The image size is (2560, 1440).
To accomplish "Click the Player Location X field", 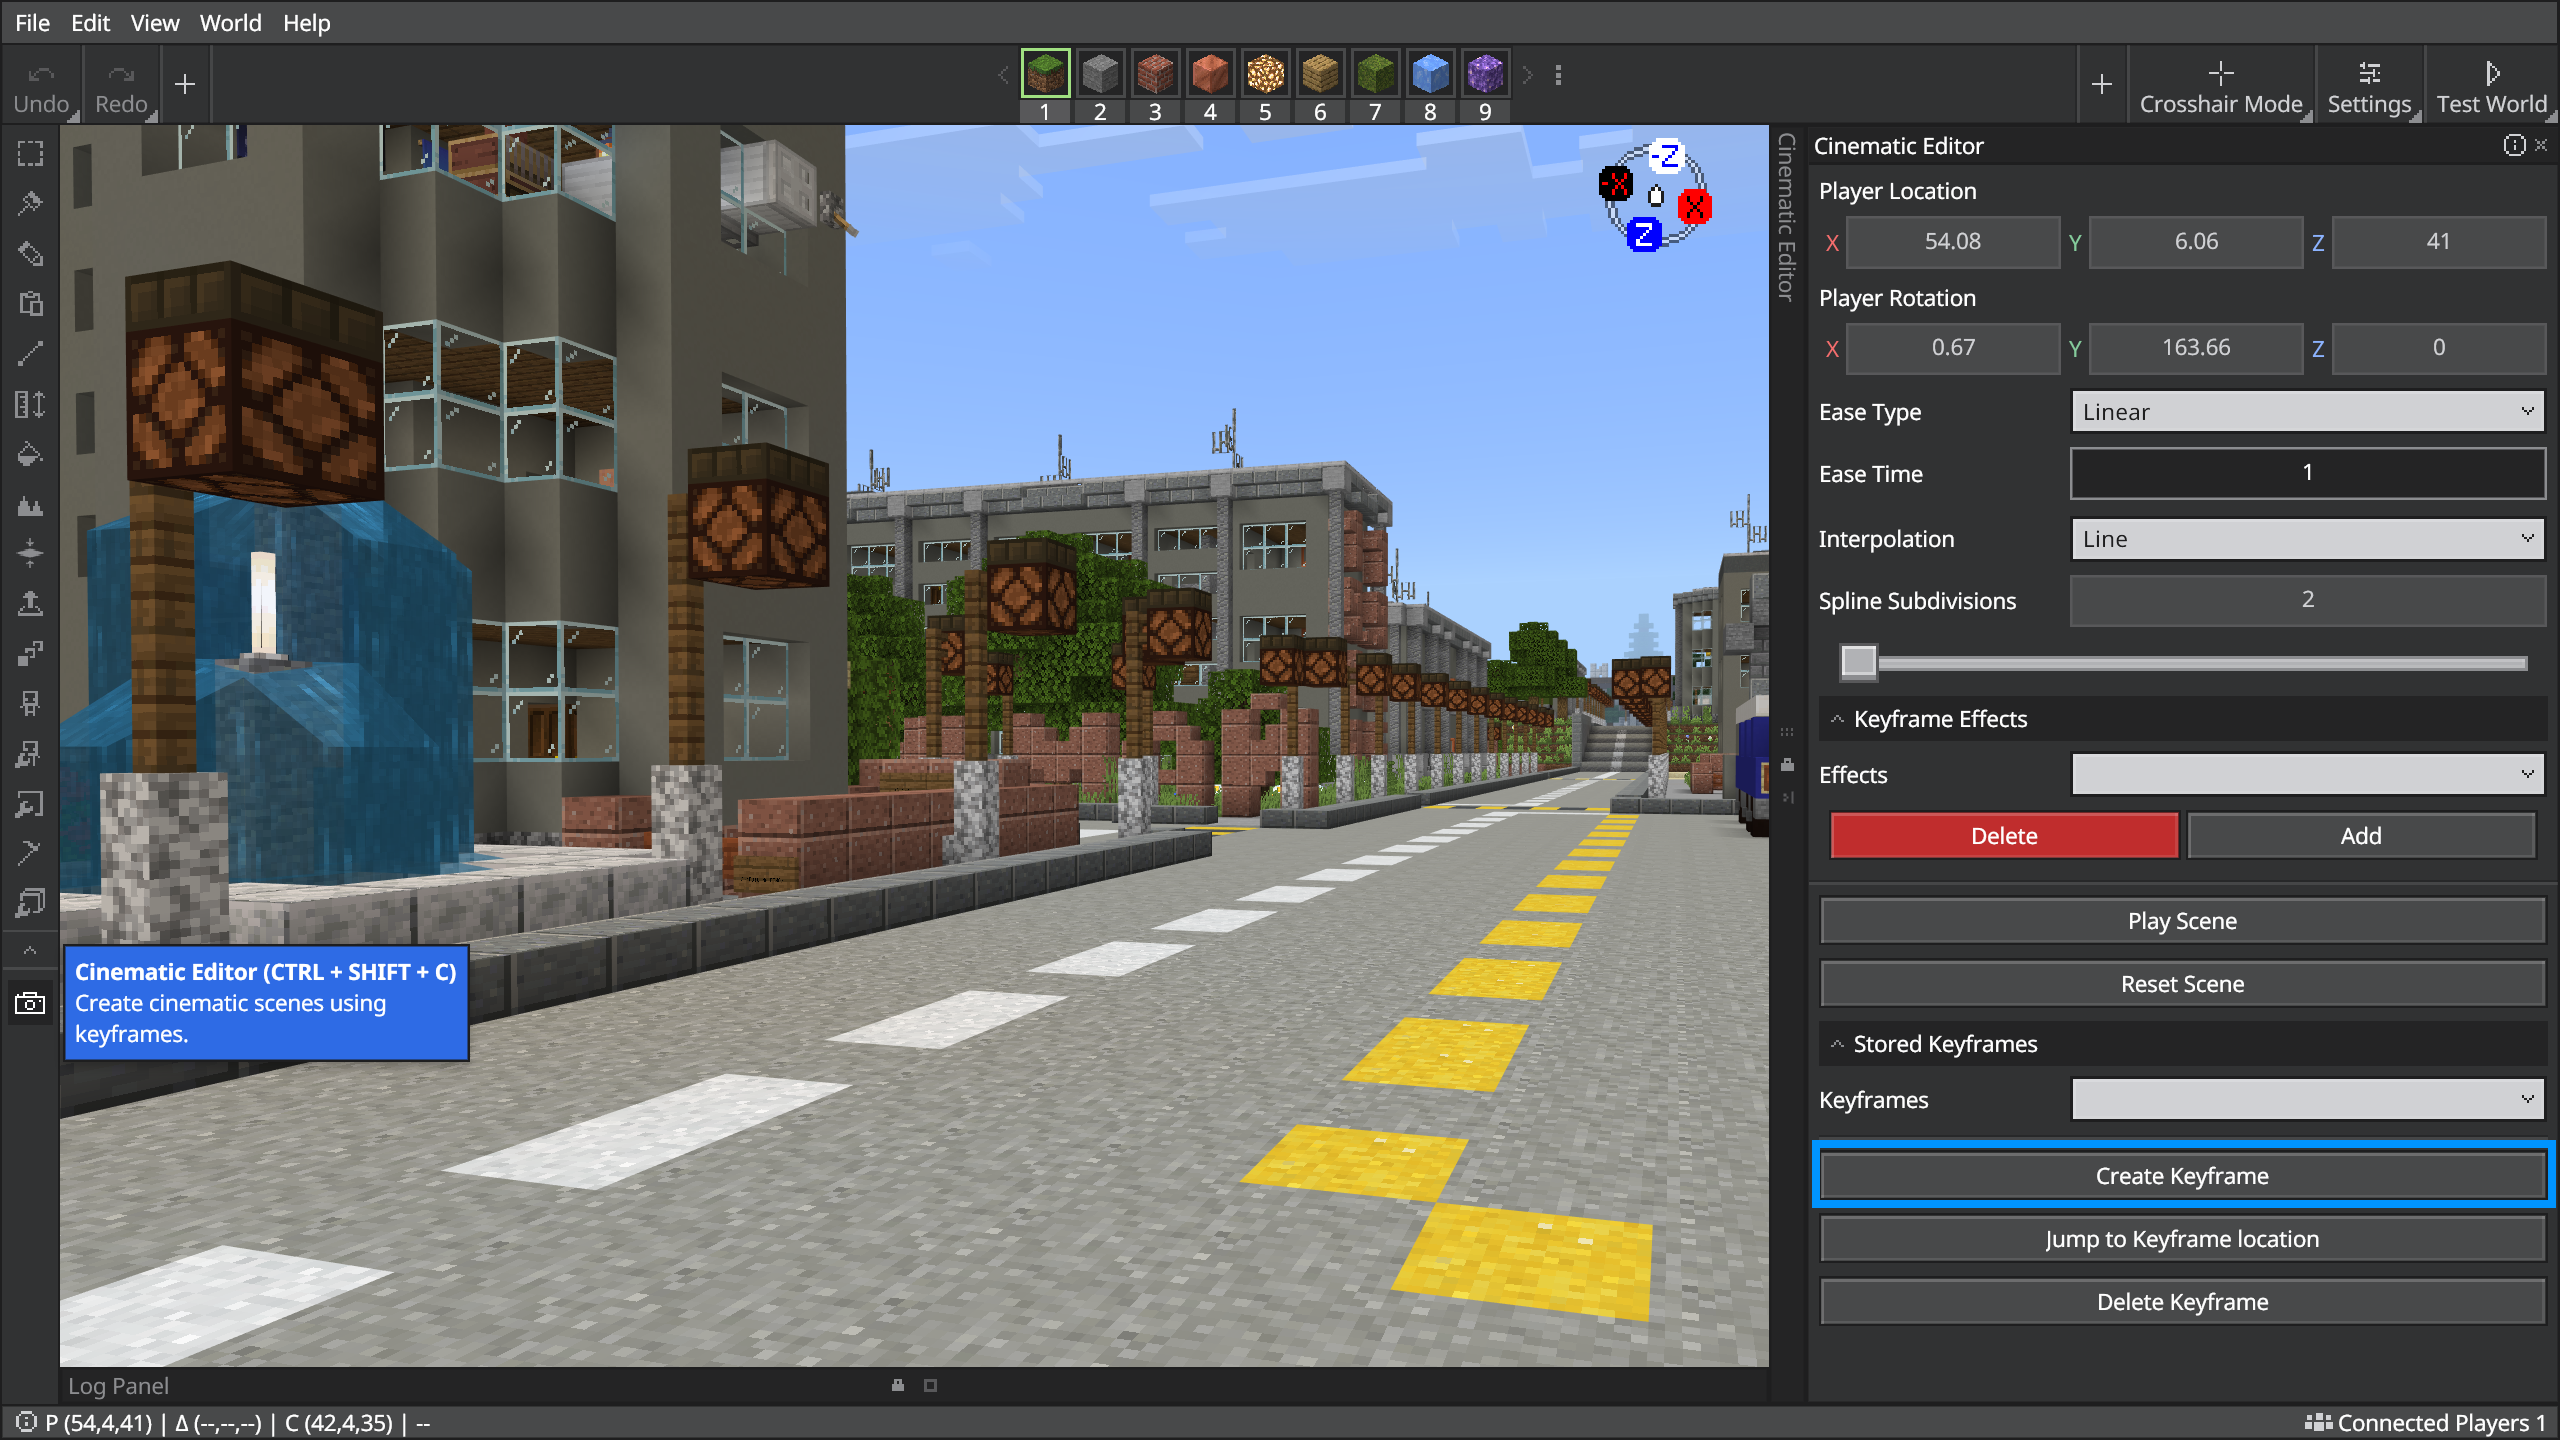I will pos(1952,241).
